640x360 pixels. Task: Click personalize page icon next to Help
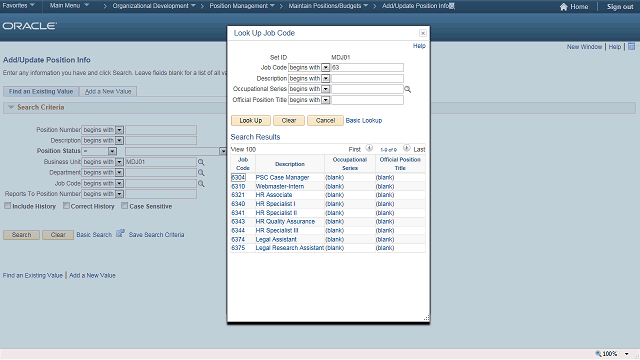point(631,47)
